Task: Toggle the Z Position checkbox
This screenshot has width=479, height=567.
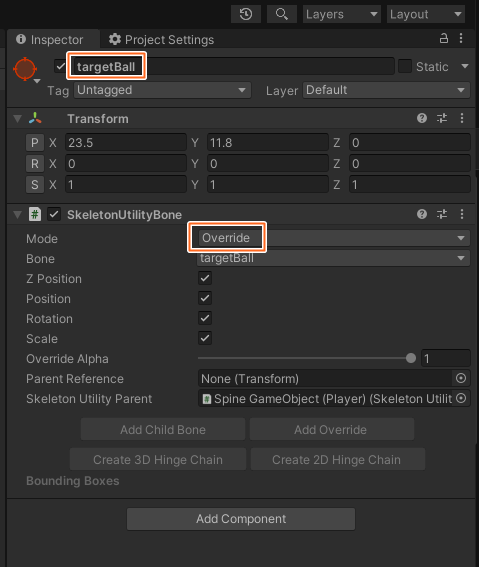Action: (x=205, y=278)
